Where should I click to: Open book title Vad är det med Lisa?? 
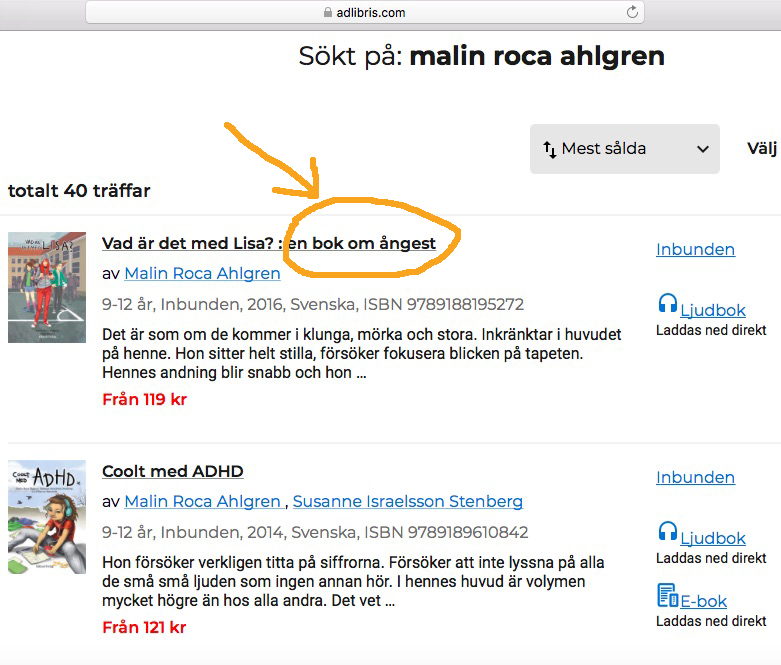click(269, 244)
